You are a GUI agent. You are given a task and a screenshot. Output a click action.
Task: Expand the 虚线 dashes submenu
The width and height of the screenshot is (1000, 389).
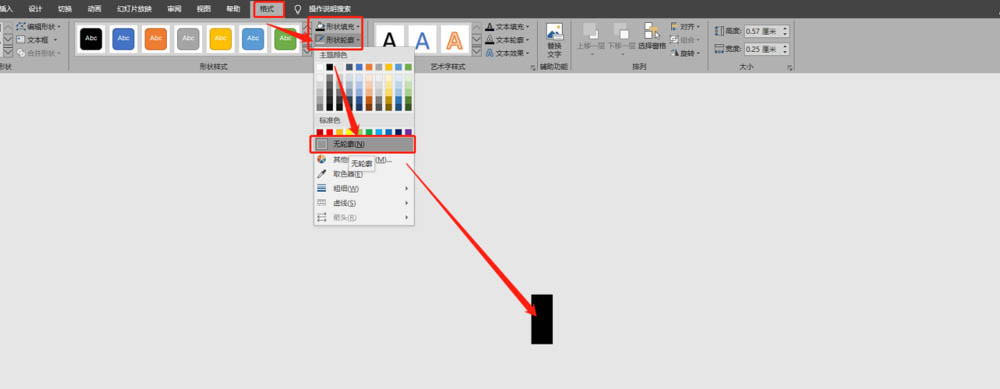[364, 203]
